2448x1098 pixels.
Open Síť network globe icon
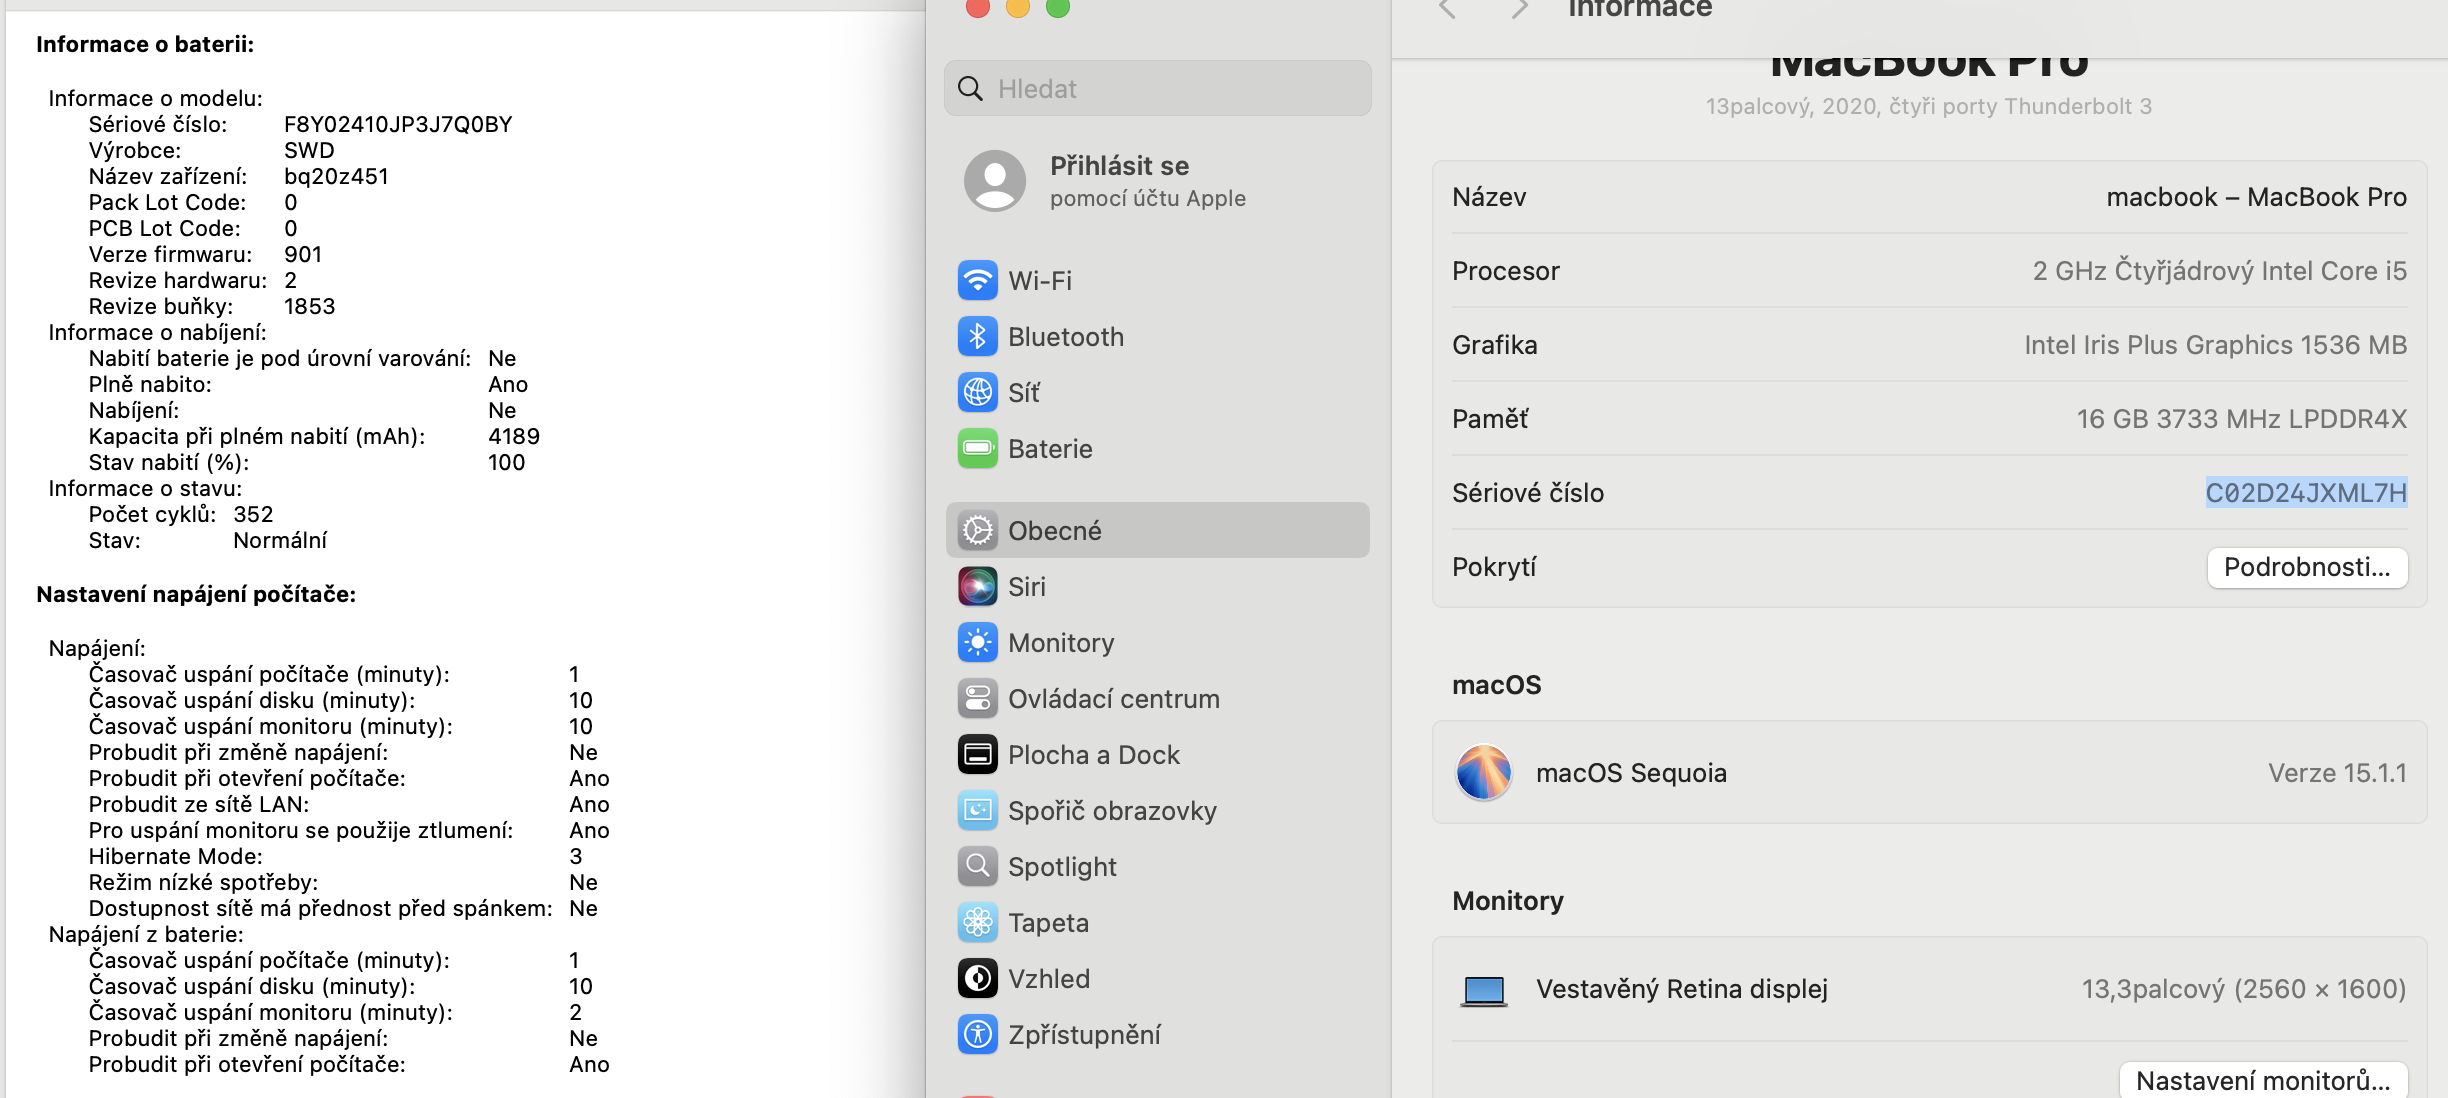[x=977, y=393]
